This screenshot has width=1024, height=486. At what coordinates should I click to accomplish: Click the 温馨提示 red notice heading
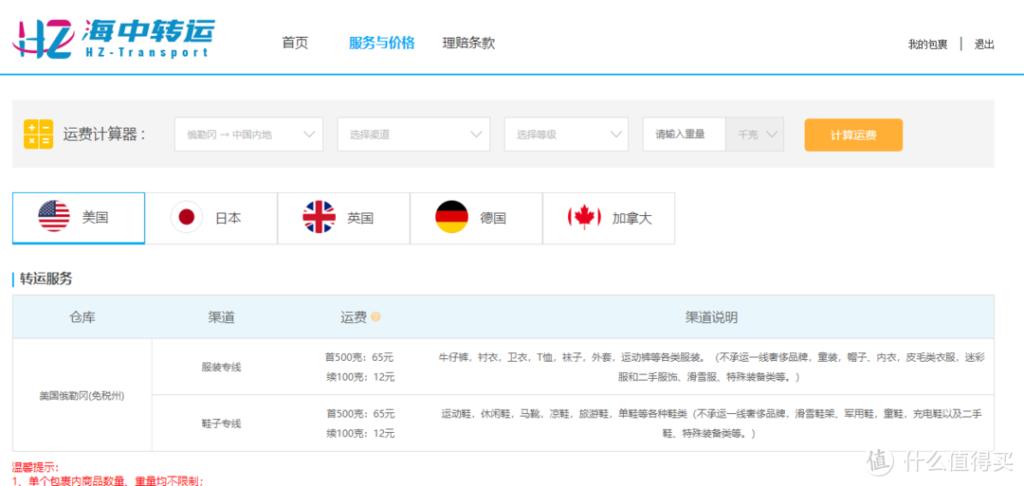coord(35,468)
